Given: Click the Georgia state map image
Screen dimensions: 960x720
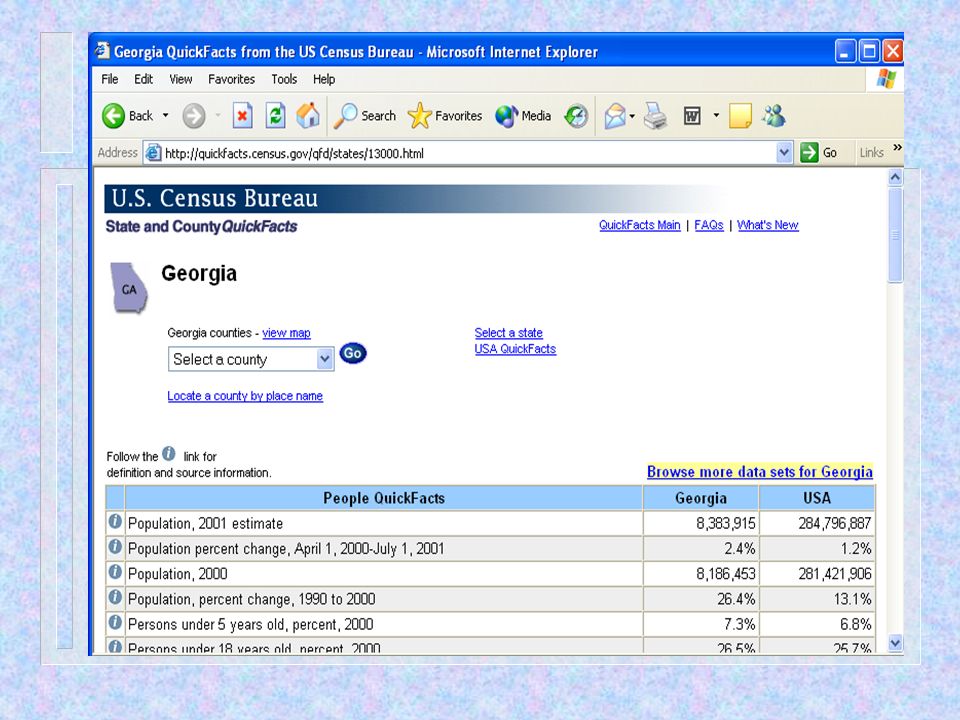Looking at the screenshot, I should coord(129,288).
